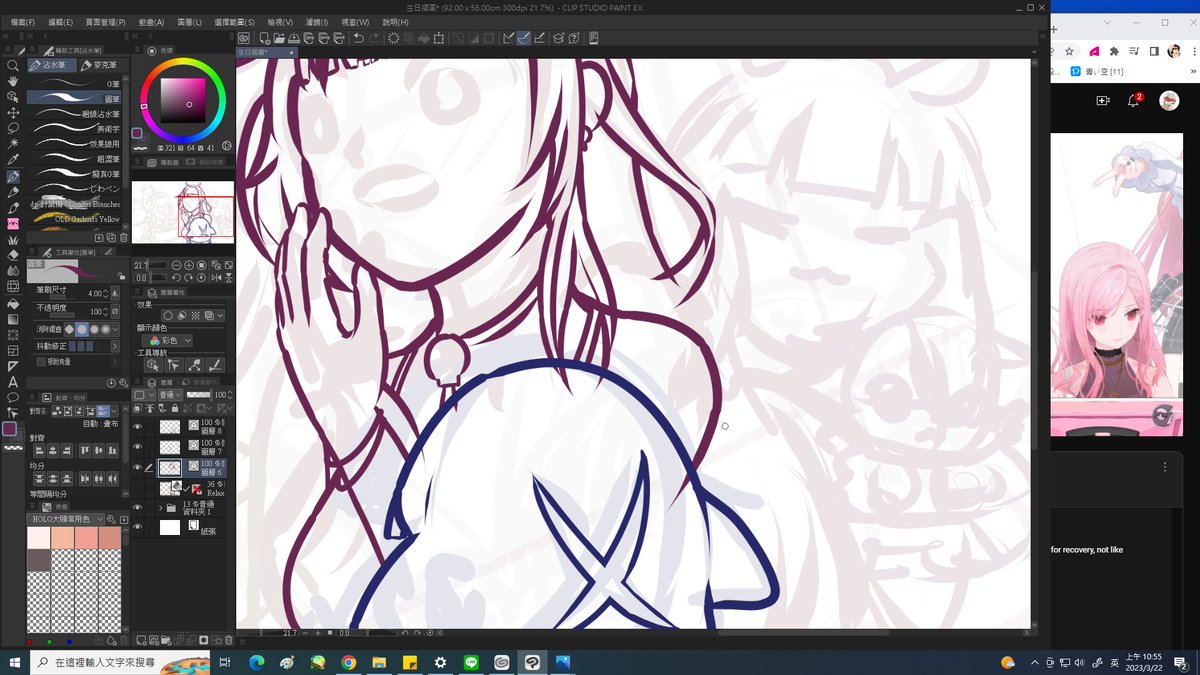Select the Balloon tool
This screenshot has width=1200, height=675.
click(x=13, y=397)
